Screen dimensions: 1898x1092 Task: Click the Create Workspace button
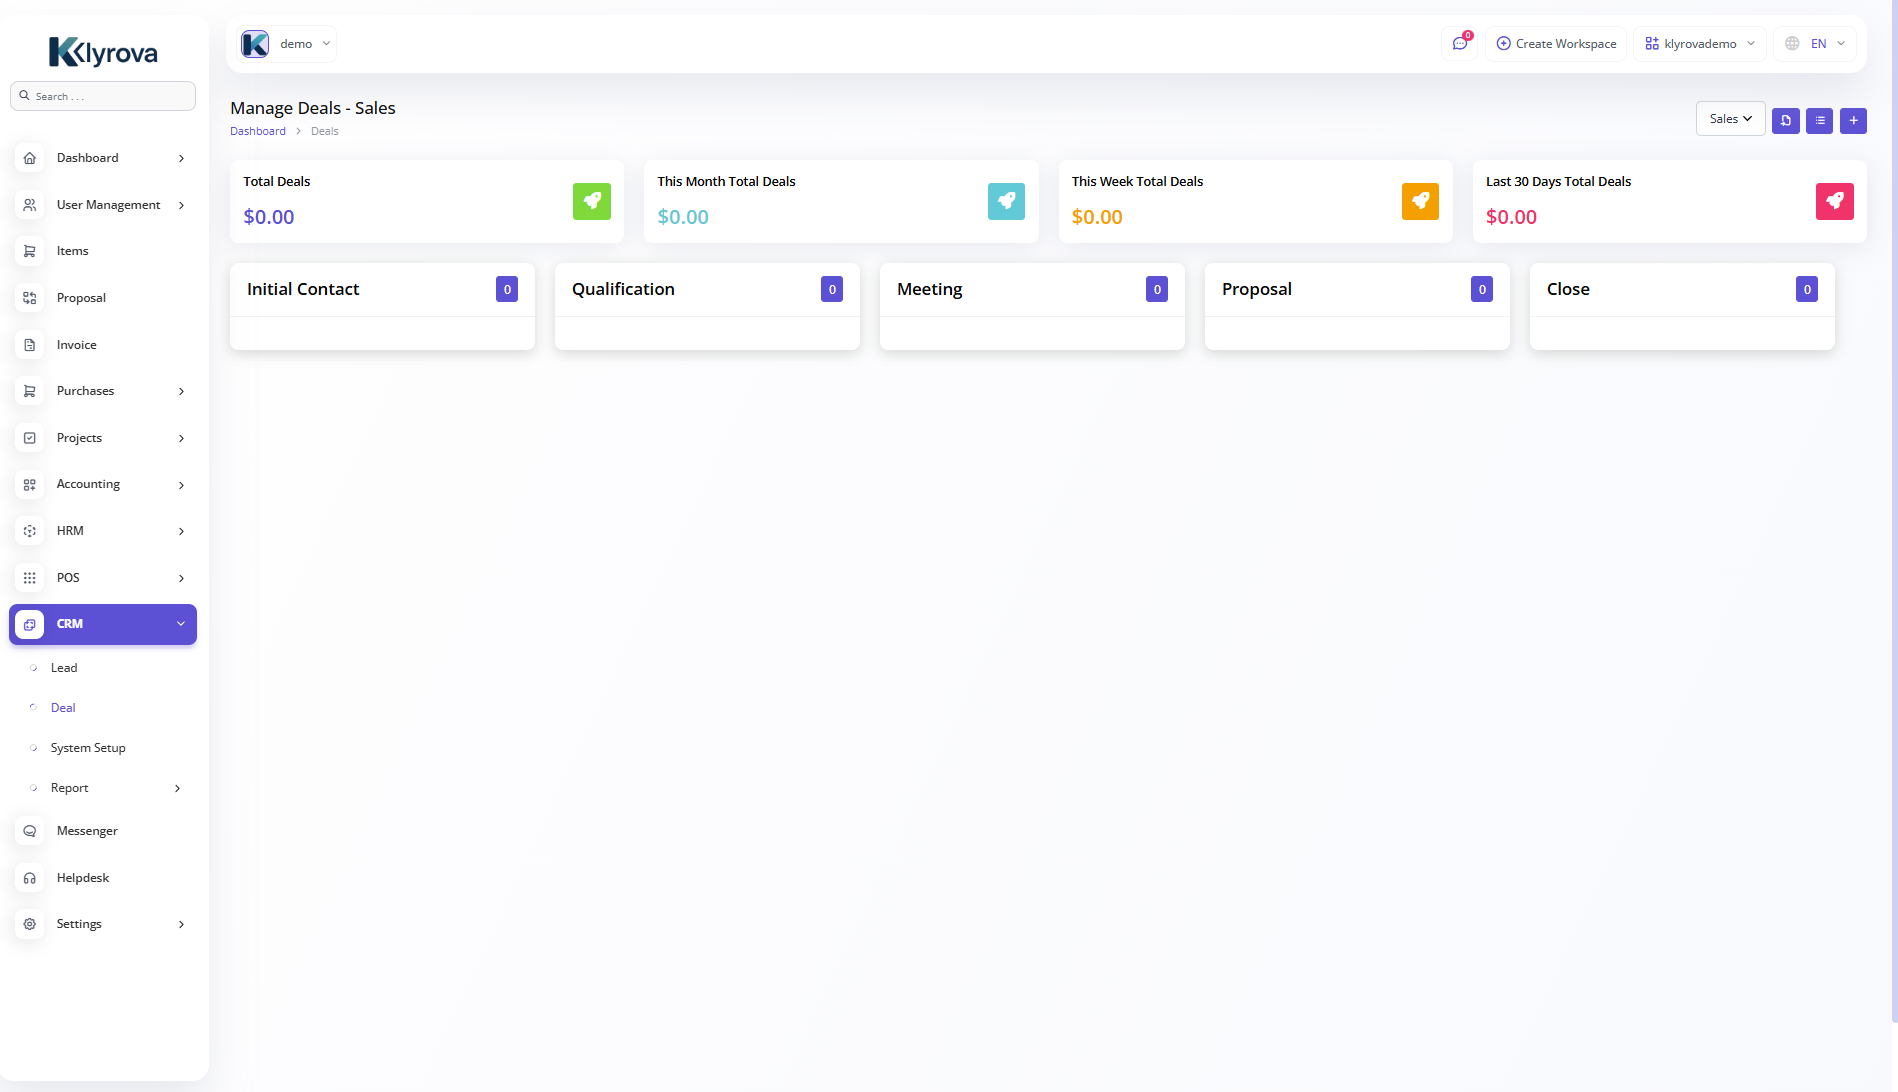[x=1555, y=44]
